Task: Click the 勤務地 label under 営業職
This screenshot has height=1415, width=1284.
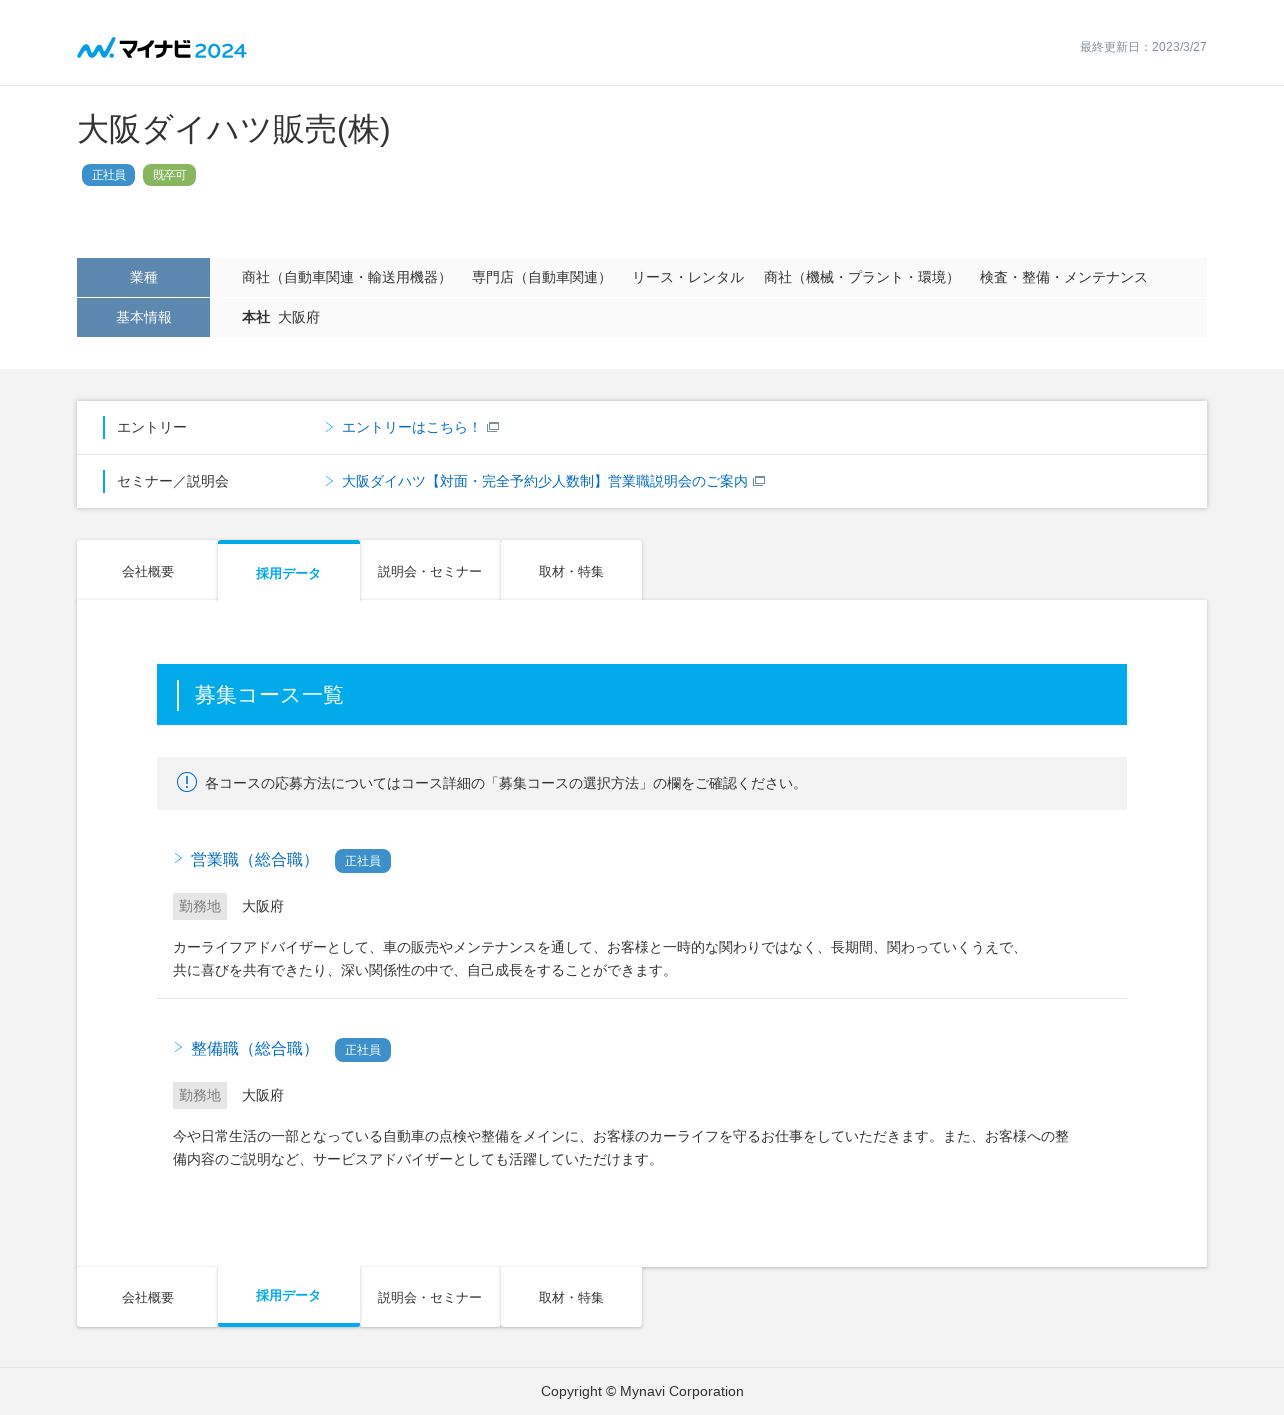Action: [x=200, y=906]
